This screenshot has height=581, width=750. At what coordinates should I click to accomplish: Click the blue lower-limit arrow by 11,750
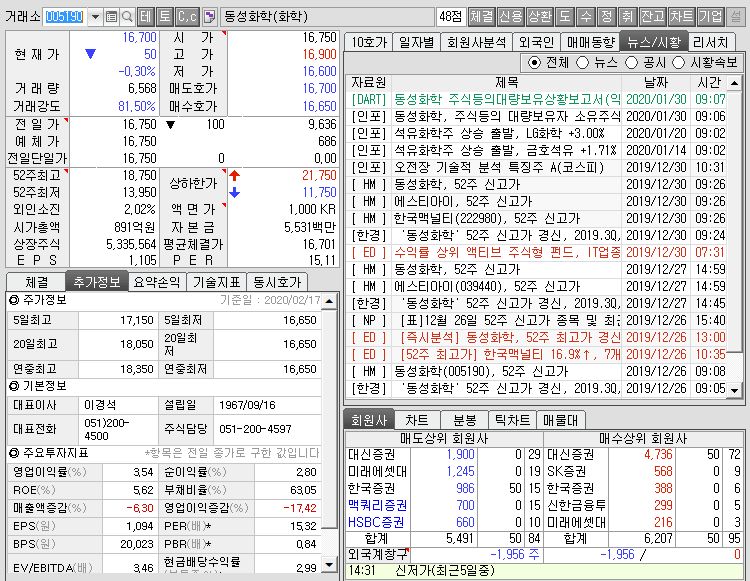coord(234,193)
